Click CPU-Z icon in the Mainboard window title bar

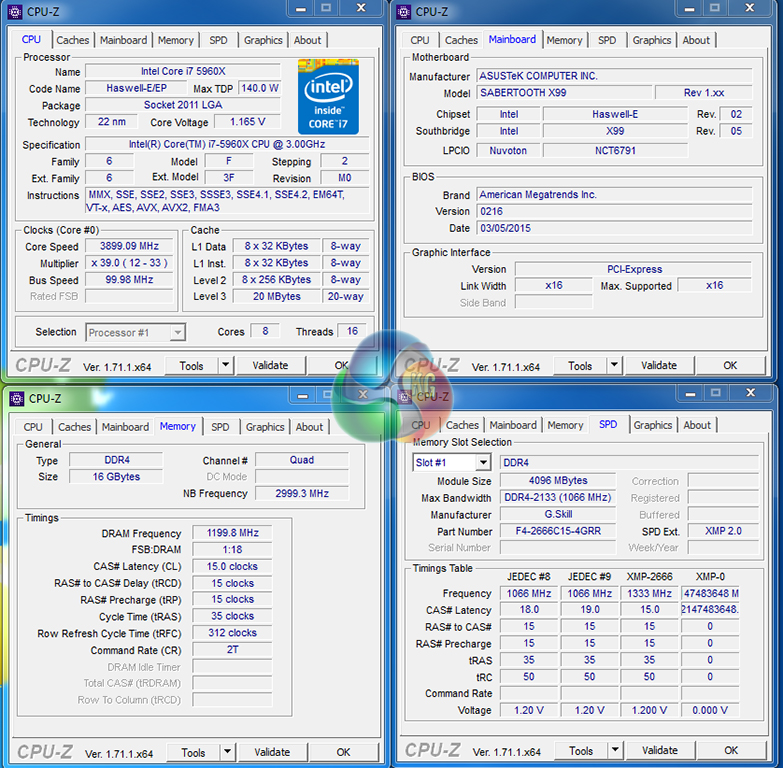(404, 11)
